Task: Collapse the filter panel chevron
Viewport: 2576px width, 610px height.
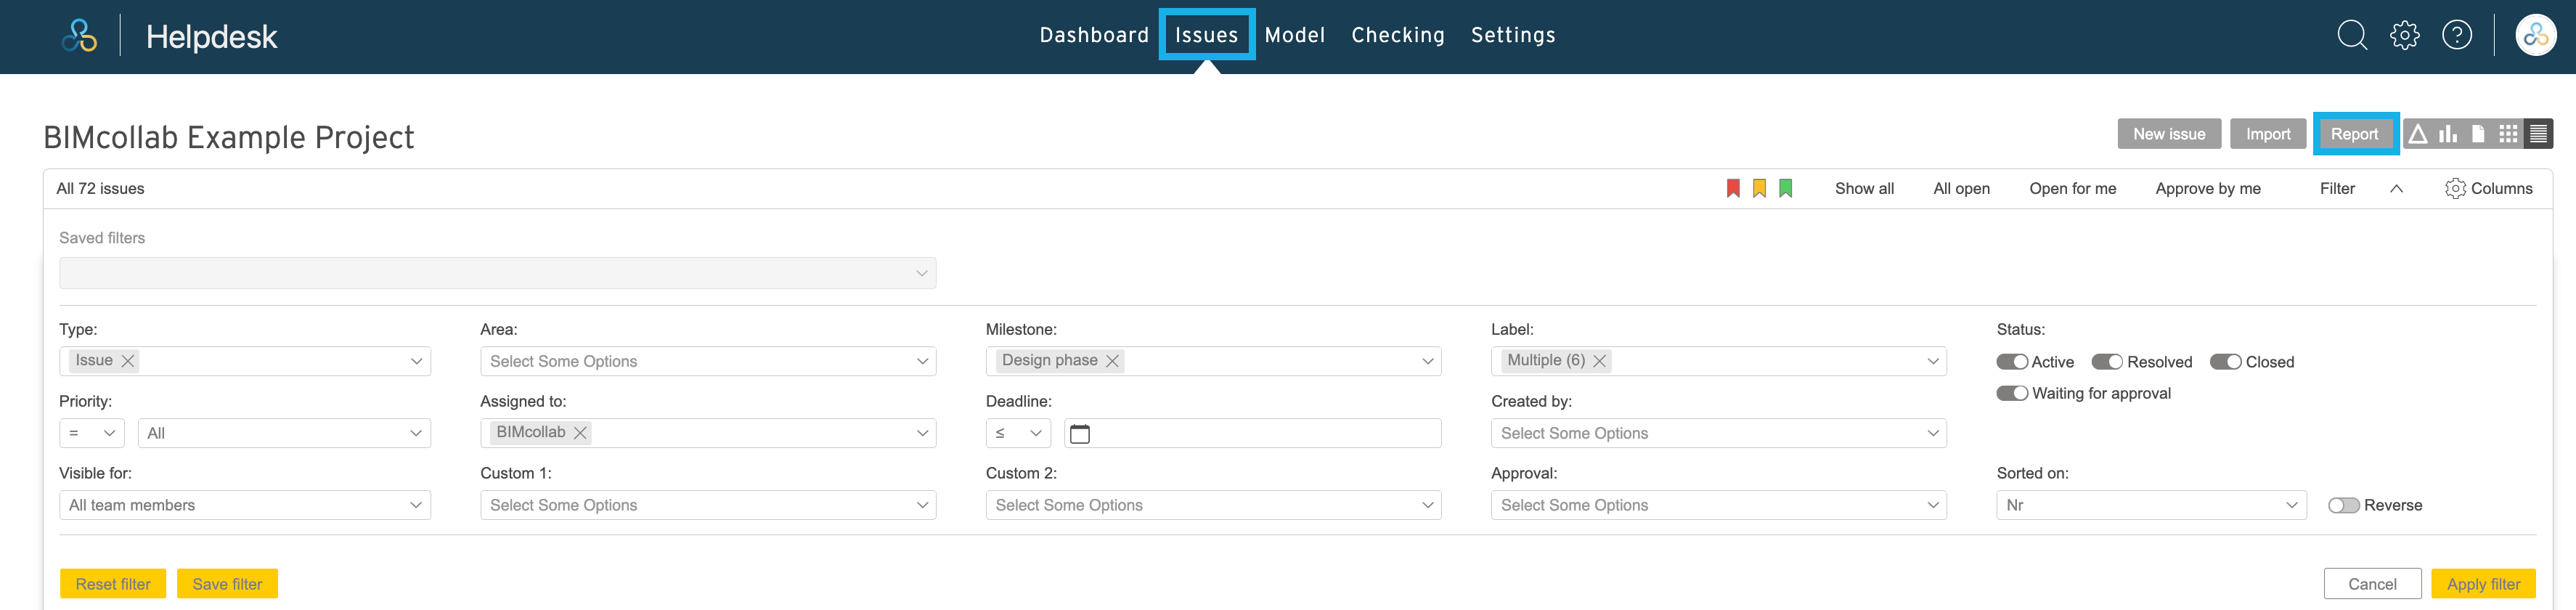Action: coord(2396,188)
